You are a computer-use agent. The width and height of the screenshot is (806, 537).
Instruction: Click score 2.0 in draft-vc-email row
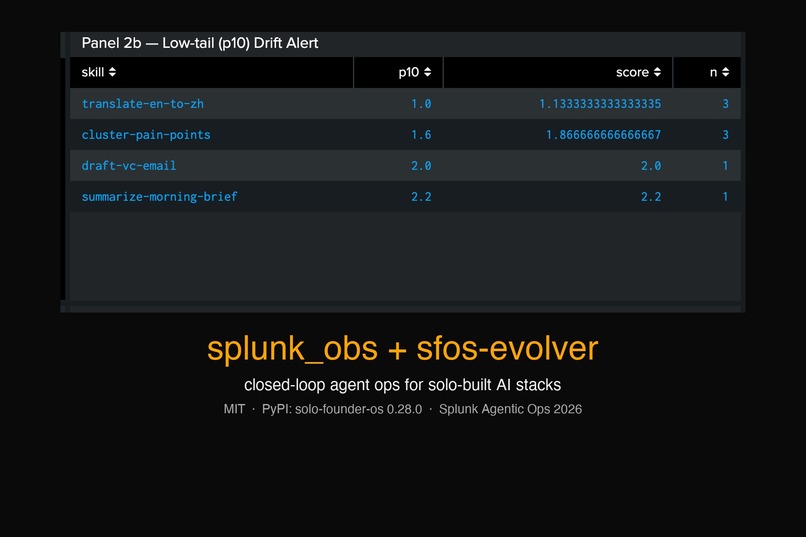(x=651, y=165)
